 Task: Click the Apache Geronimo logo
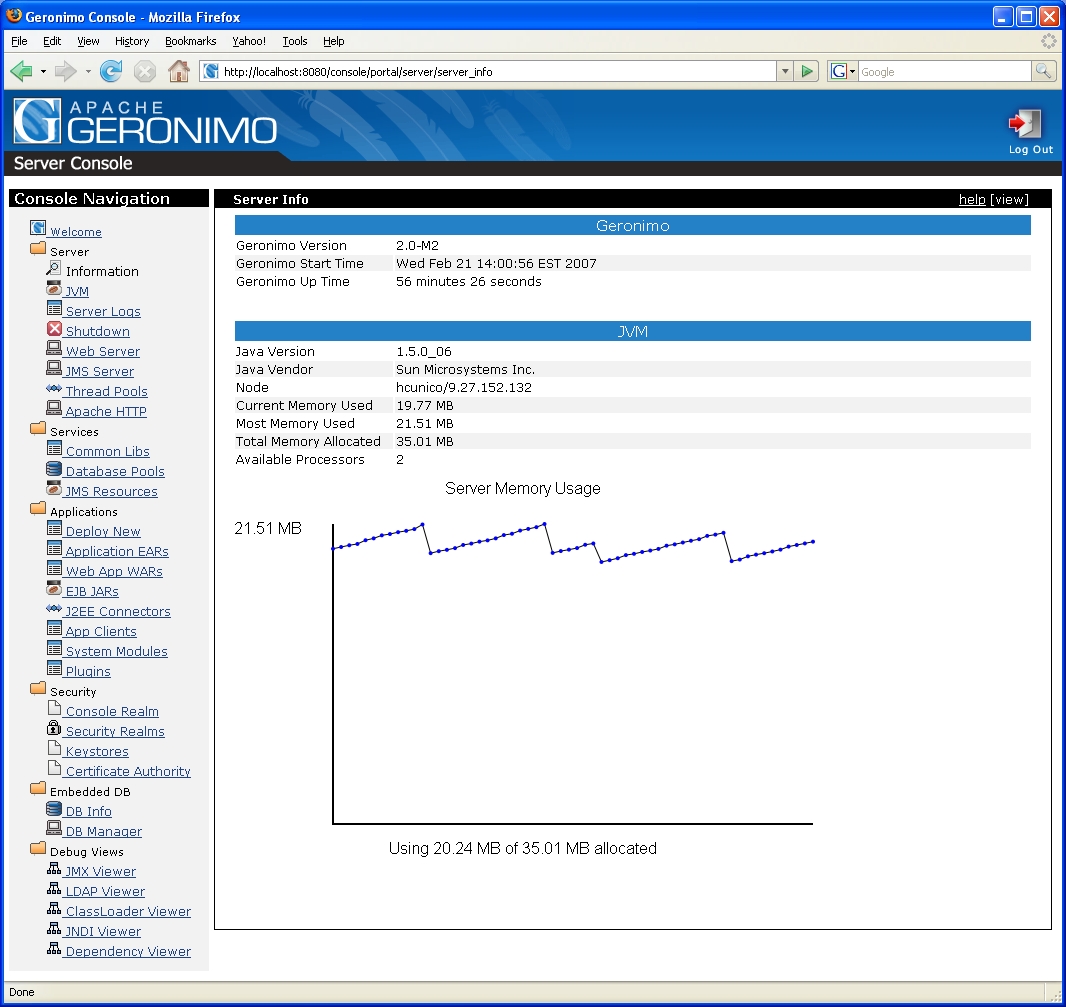click(x=145, y=122)
